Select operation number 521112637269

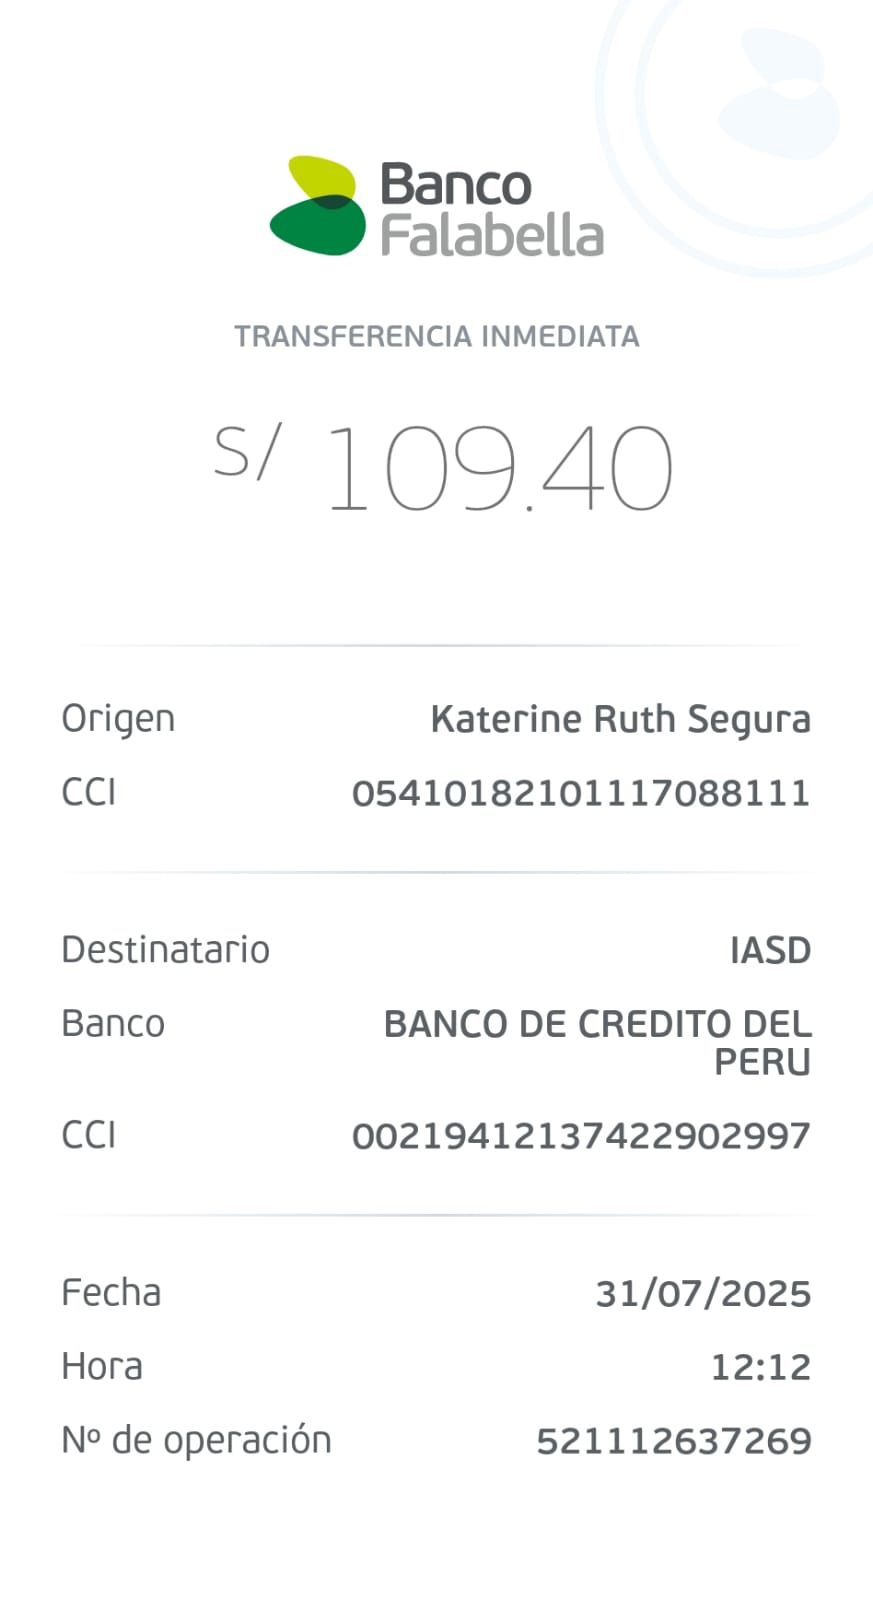pos(673,1441)
